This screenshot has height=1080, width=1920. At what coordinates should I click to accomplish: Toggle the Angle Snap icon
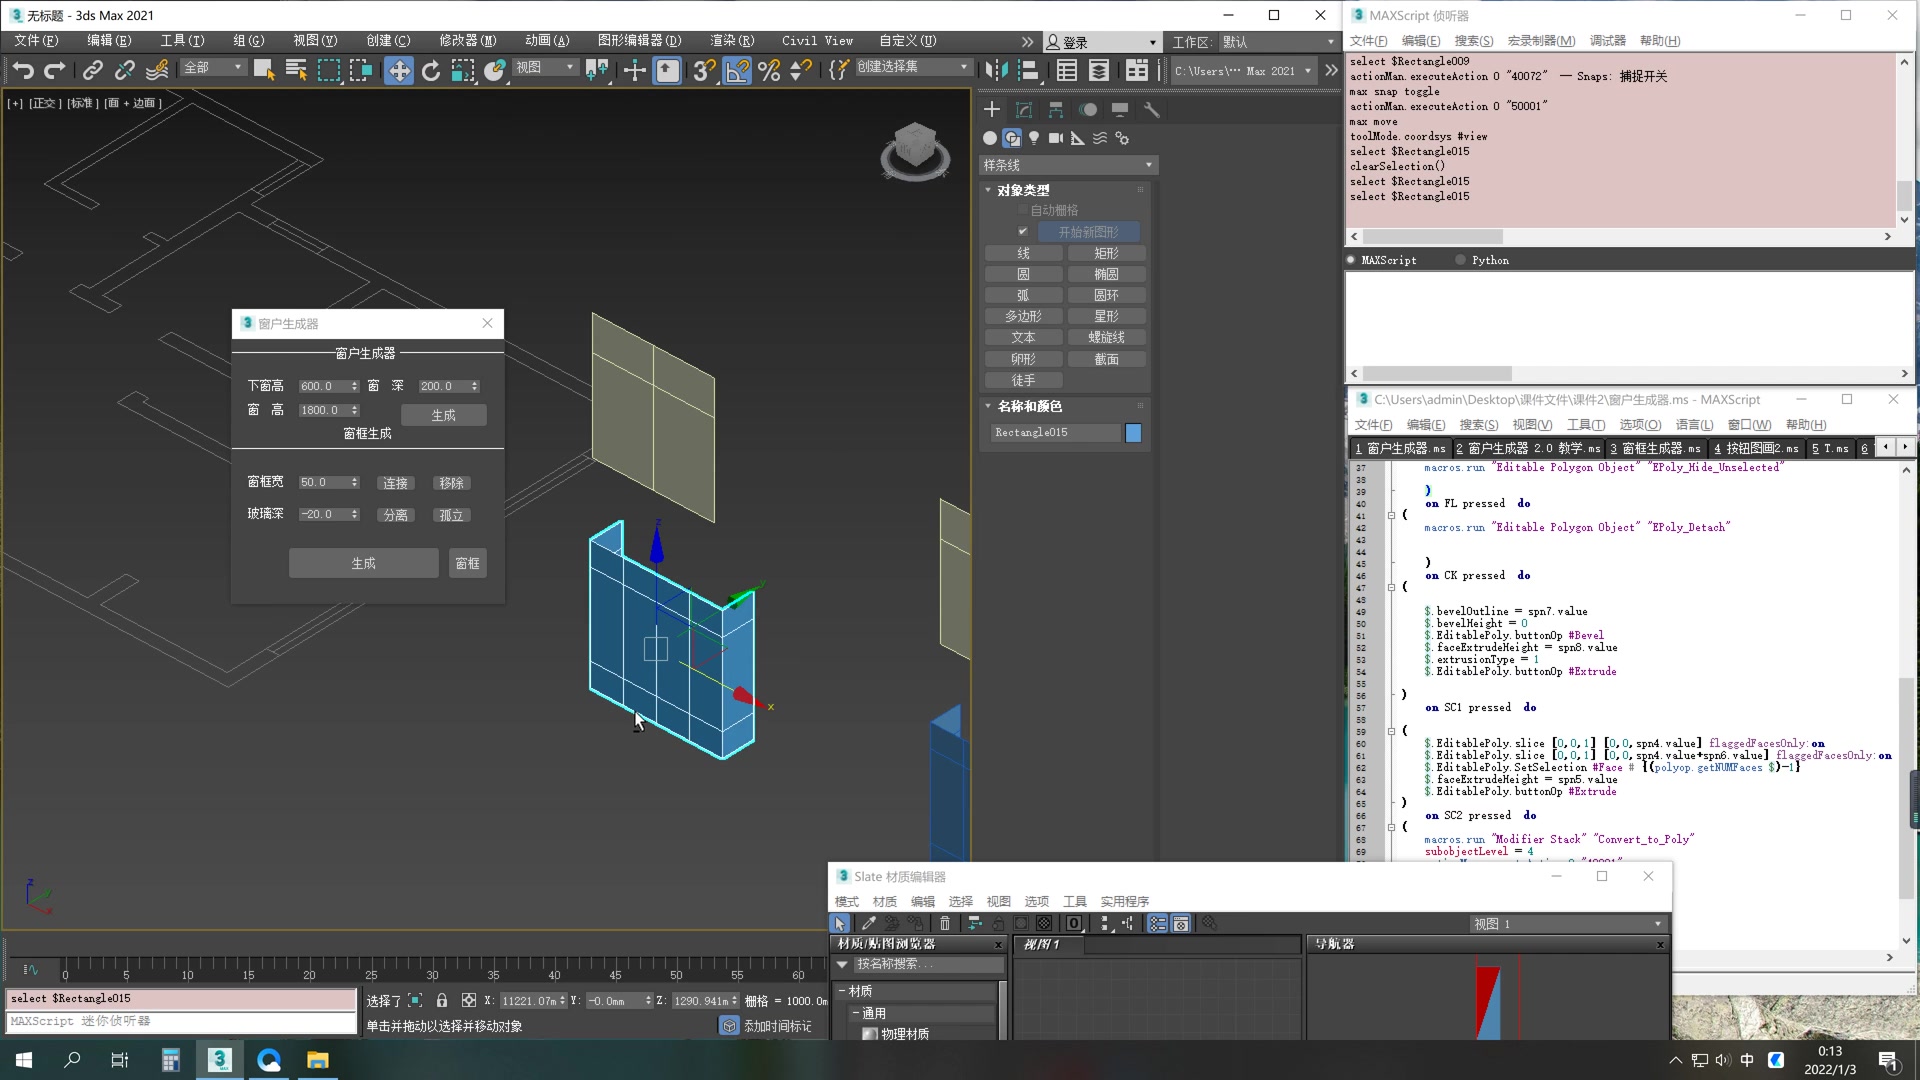(737, 70)
